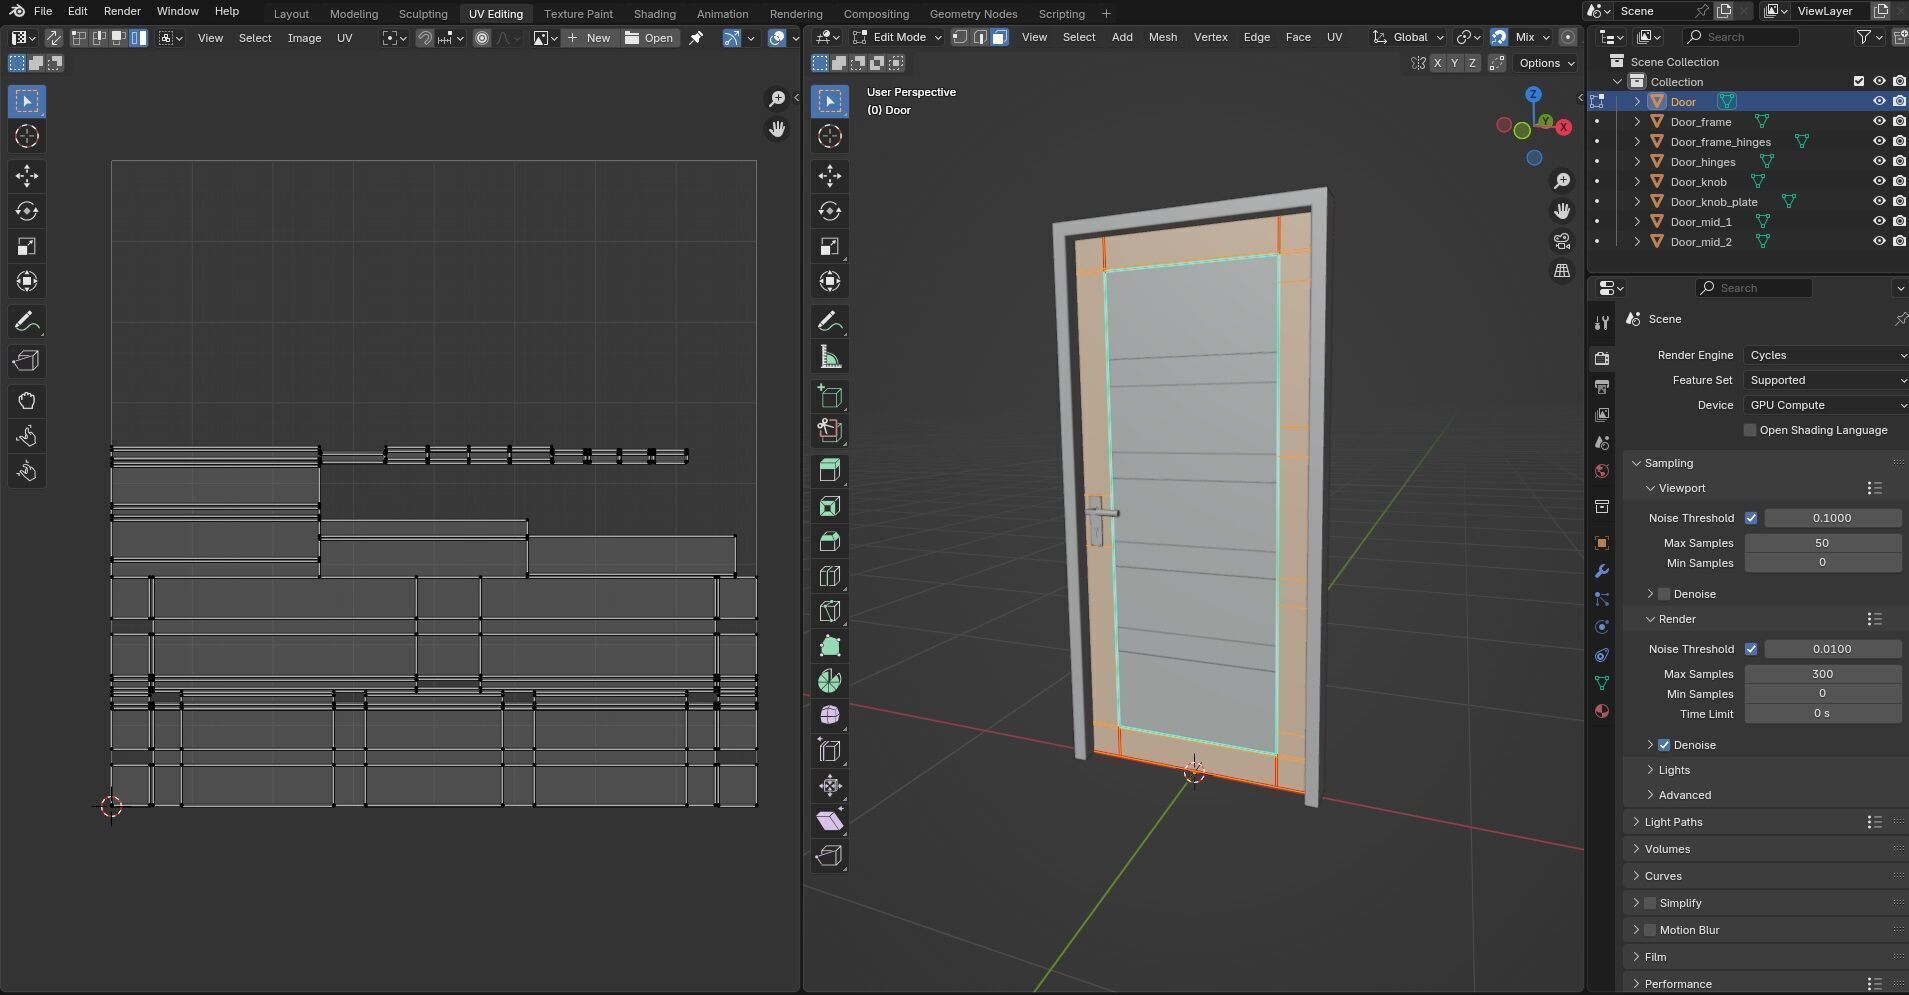
Task: Select the Knife tool
Action: tap(829, 611)
